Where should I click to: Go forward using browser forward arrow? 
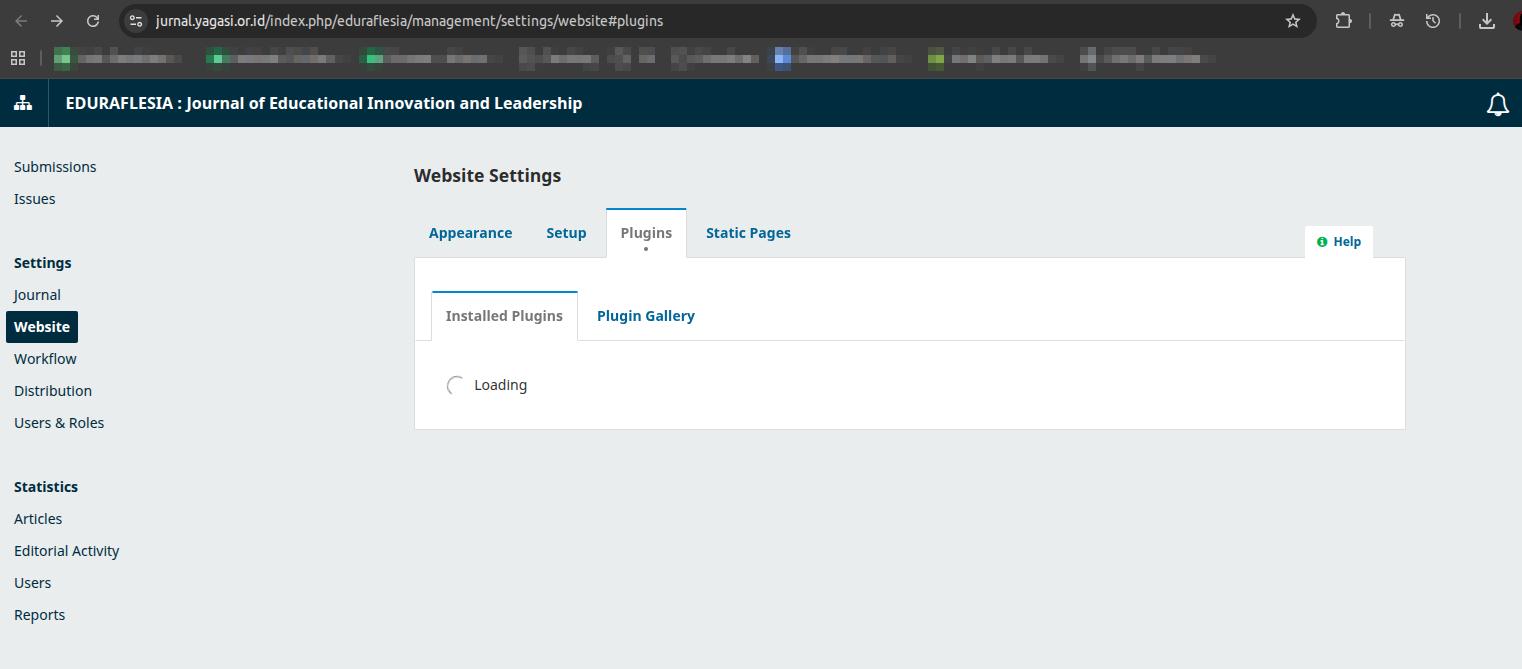57,21
